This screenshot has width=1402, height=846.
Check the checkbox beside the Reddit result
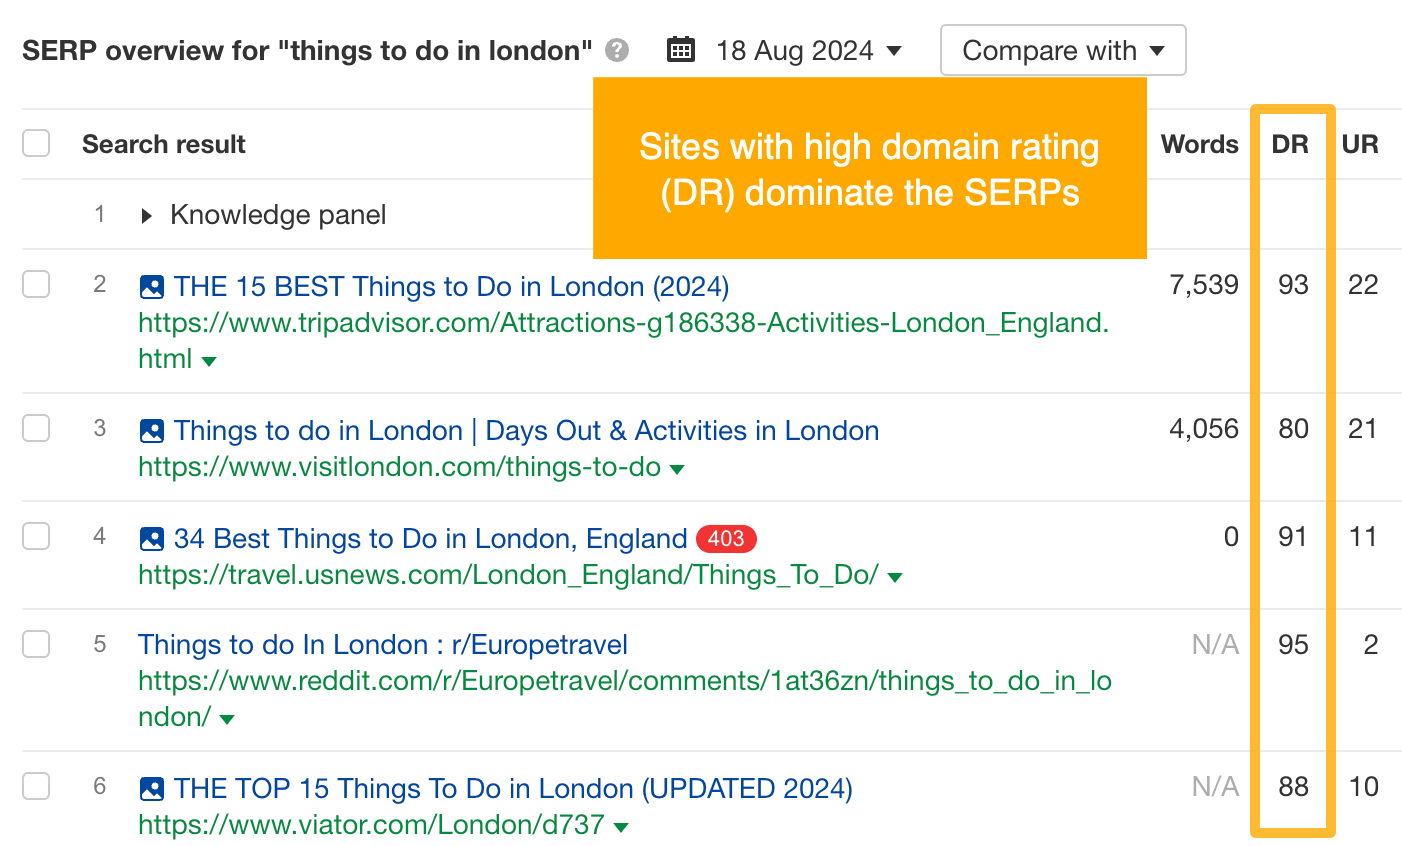[36, 644]
